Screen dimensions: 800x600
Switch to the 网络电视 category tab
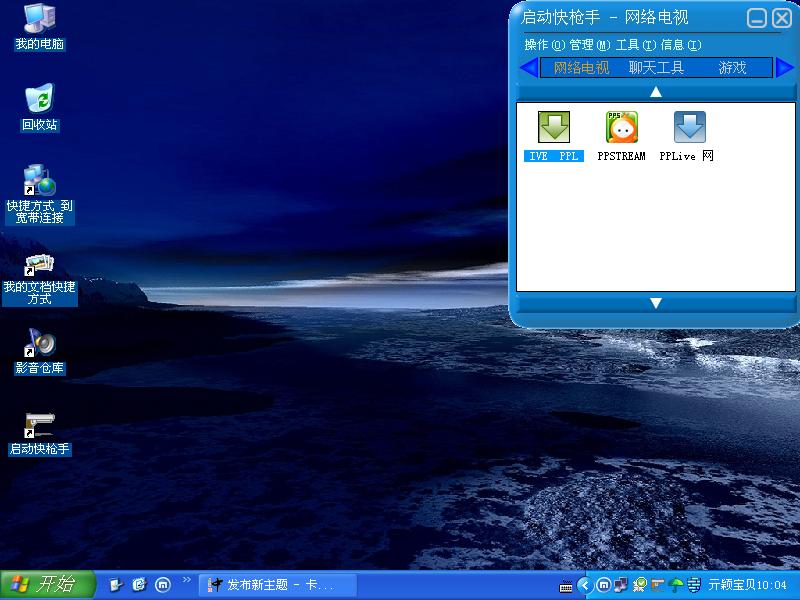coord(582,67)
